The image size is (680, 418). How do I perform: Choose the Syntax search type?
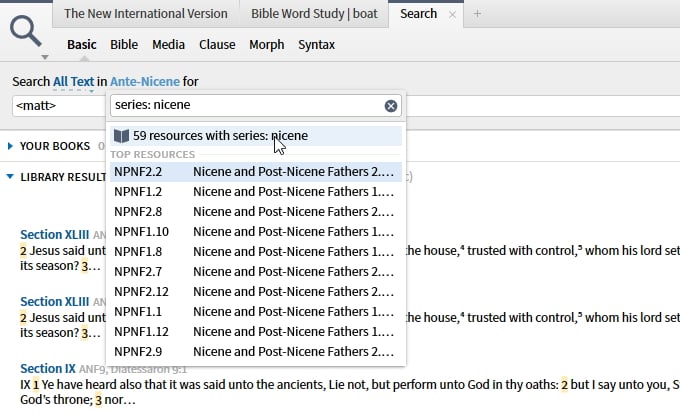click(x=316, y=45)
